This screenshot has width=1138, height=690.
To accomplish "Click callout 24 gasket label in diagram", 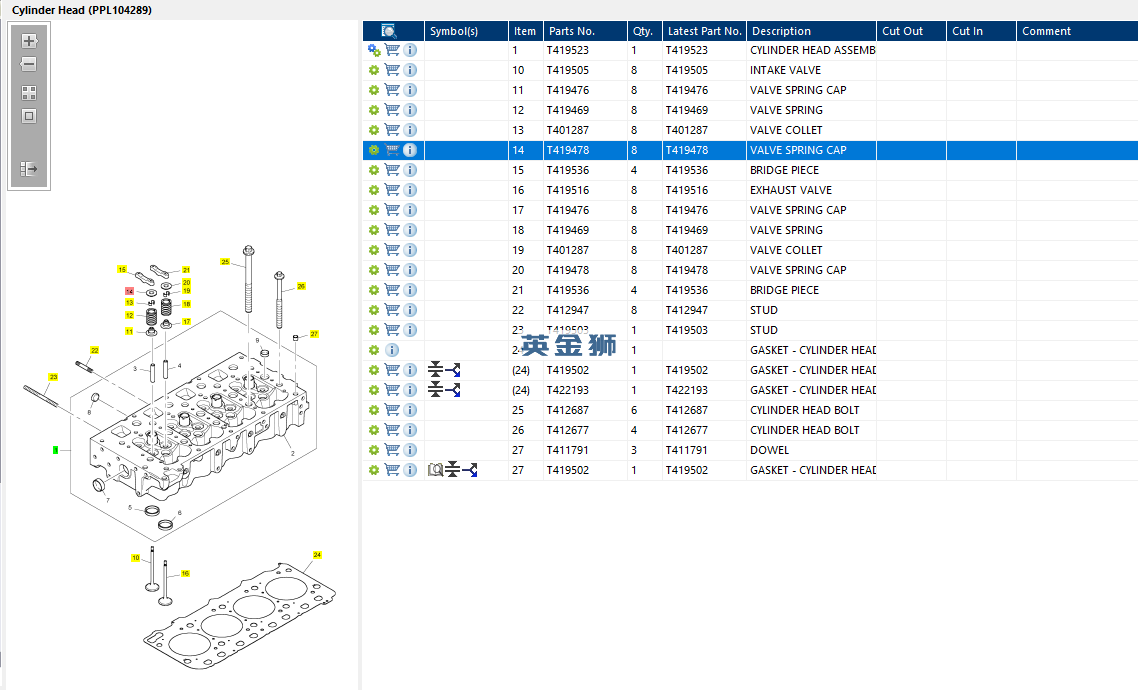I will pos(317,554).
